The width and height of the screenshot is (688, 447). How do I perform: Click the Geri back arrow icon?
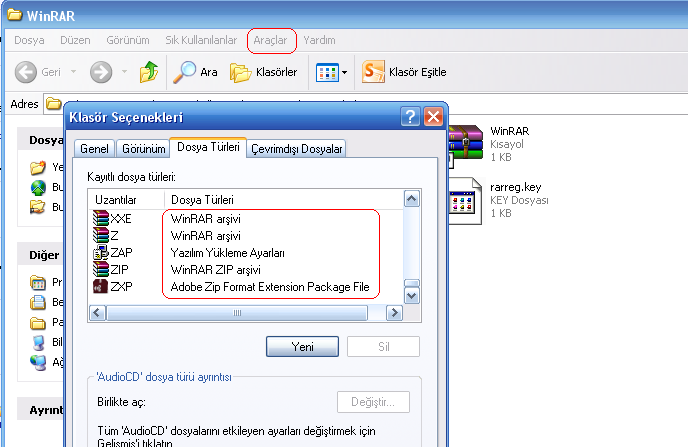(x=26, y=72)
